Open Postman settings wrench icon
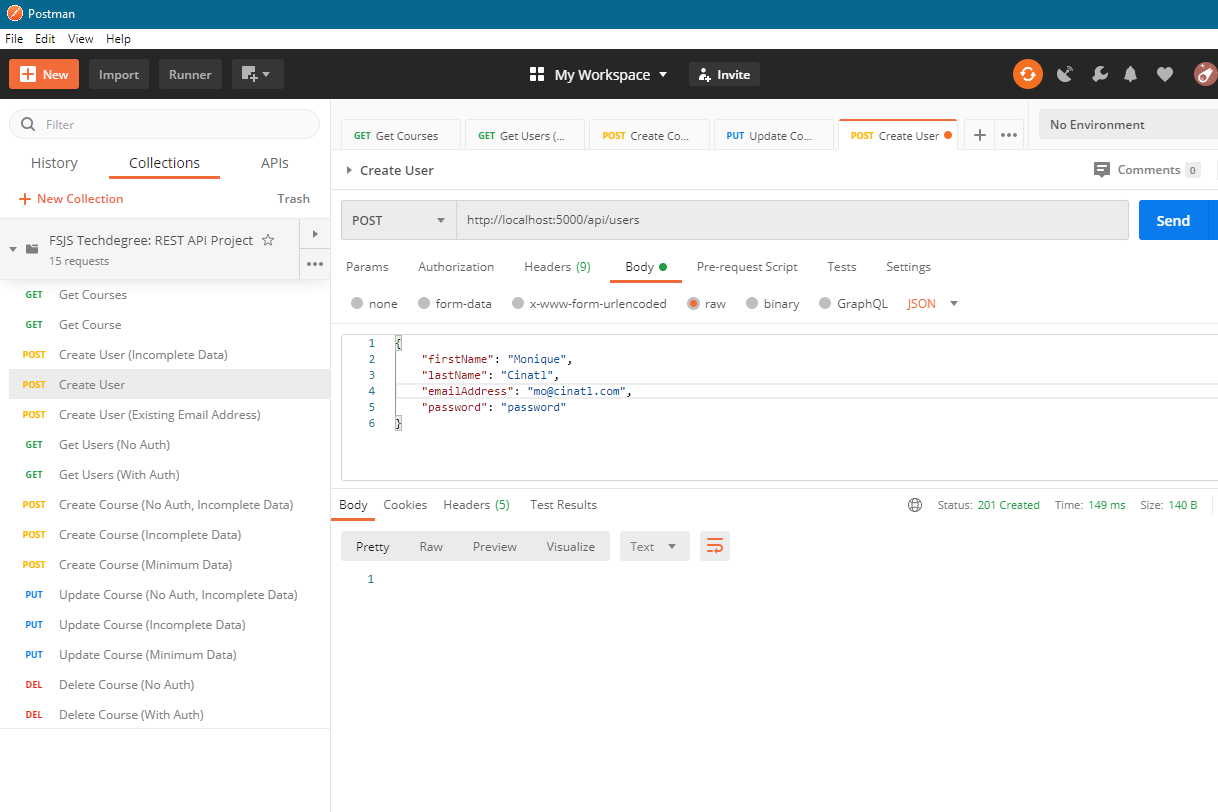 [x=1099, y=74]
